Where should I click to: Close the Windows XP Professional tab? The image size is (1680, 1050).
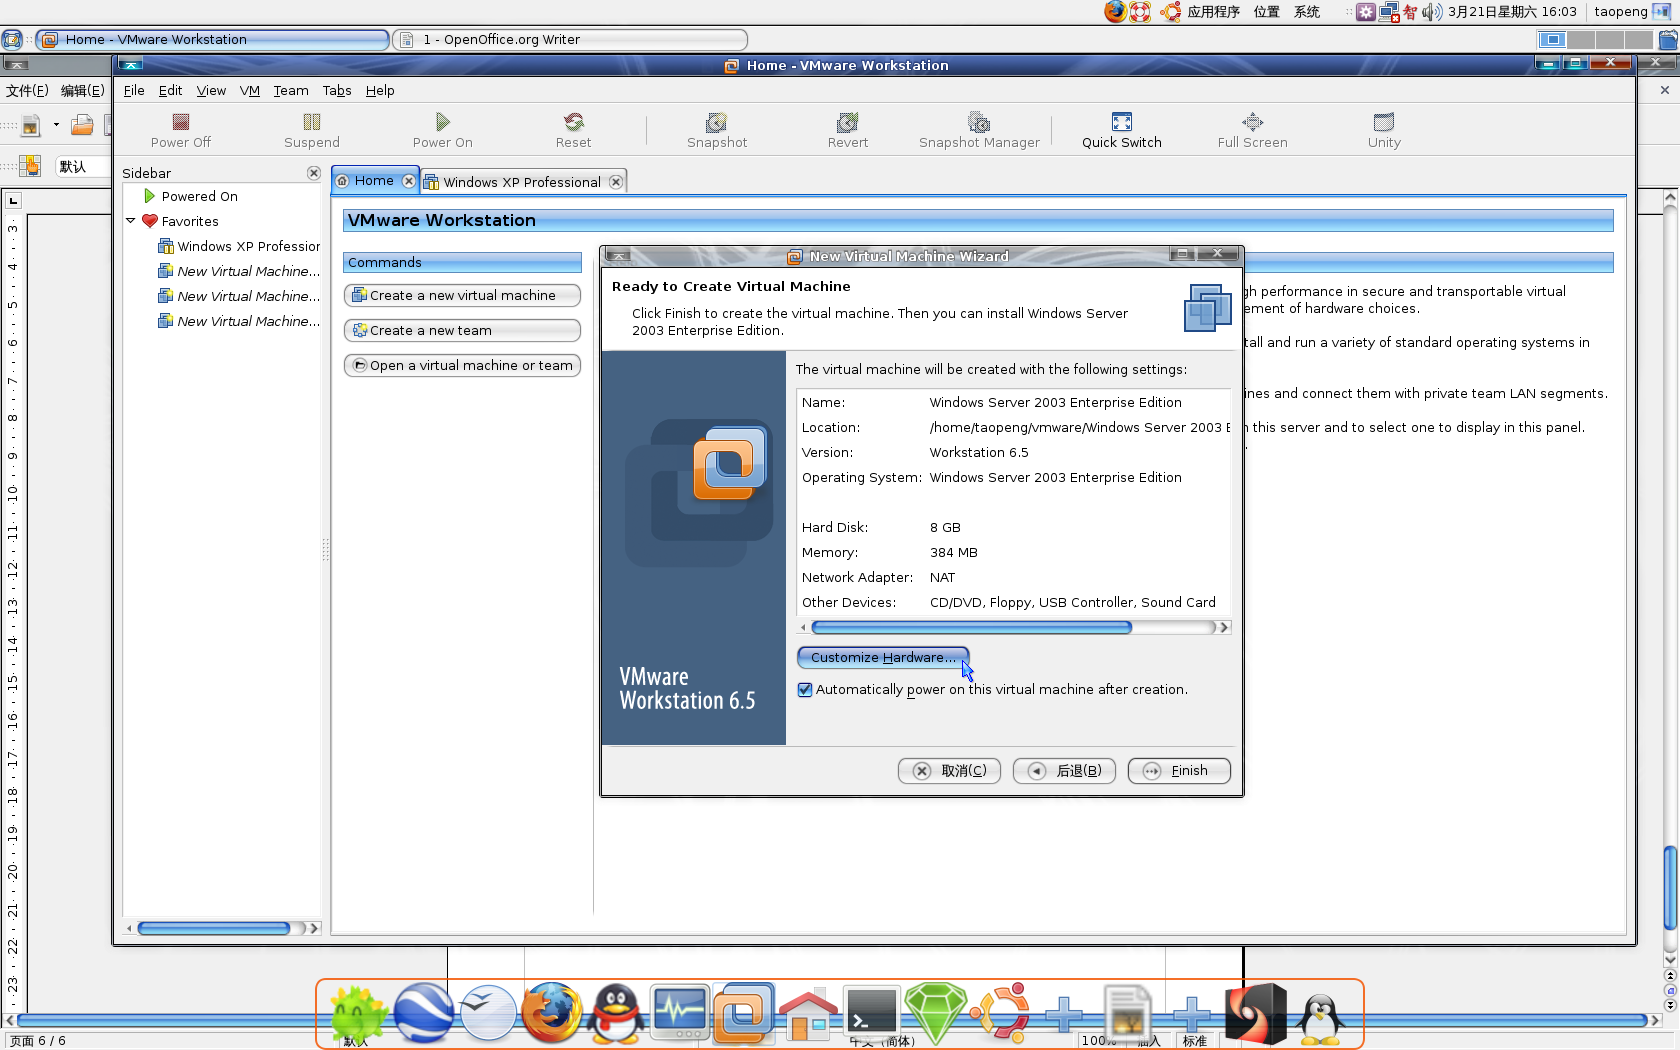pyautogui.click(x=616, y=182)
